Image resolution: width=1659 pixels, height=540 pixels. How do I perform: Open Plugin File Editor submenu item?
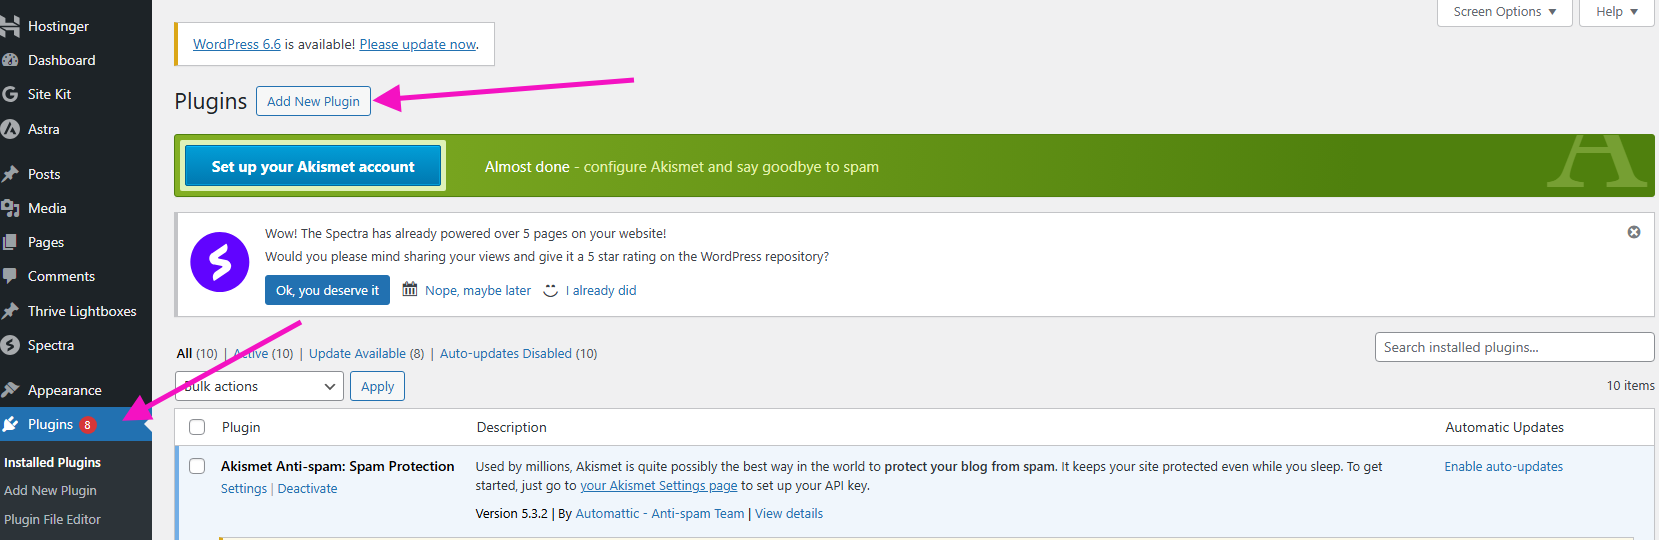click(x=52, y=519)
